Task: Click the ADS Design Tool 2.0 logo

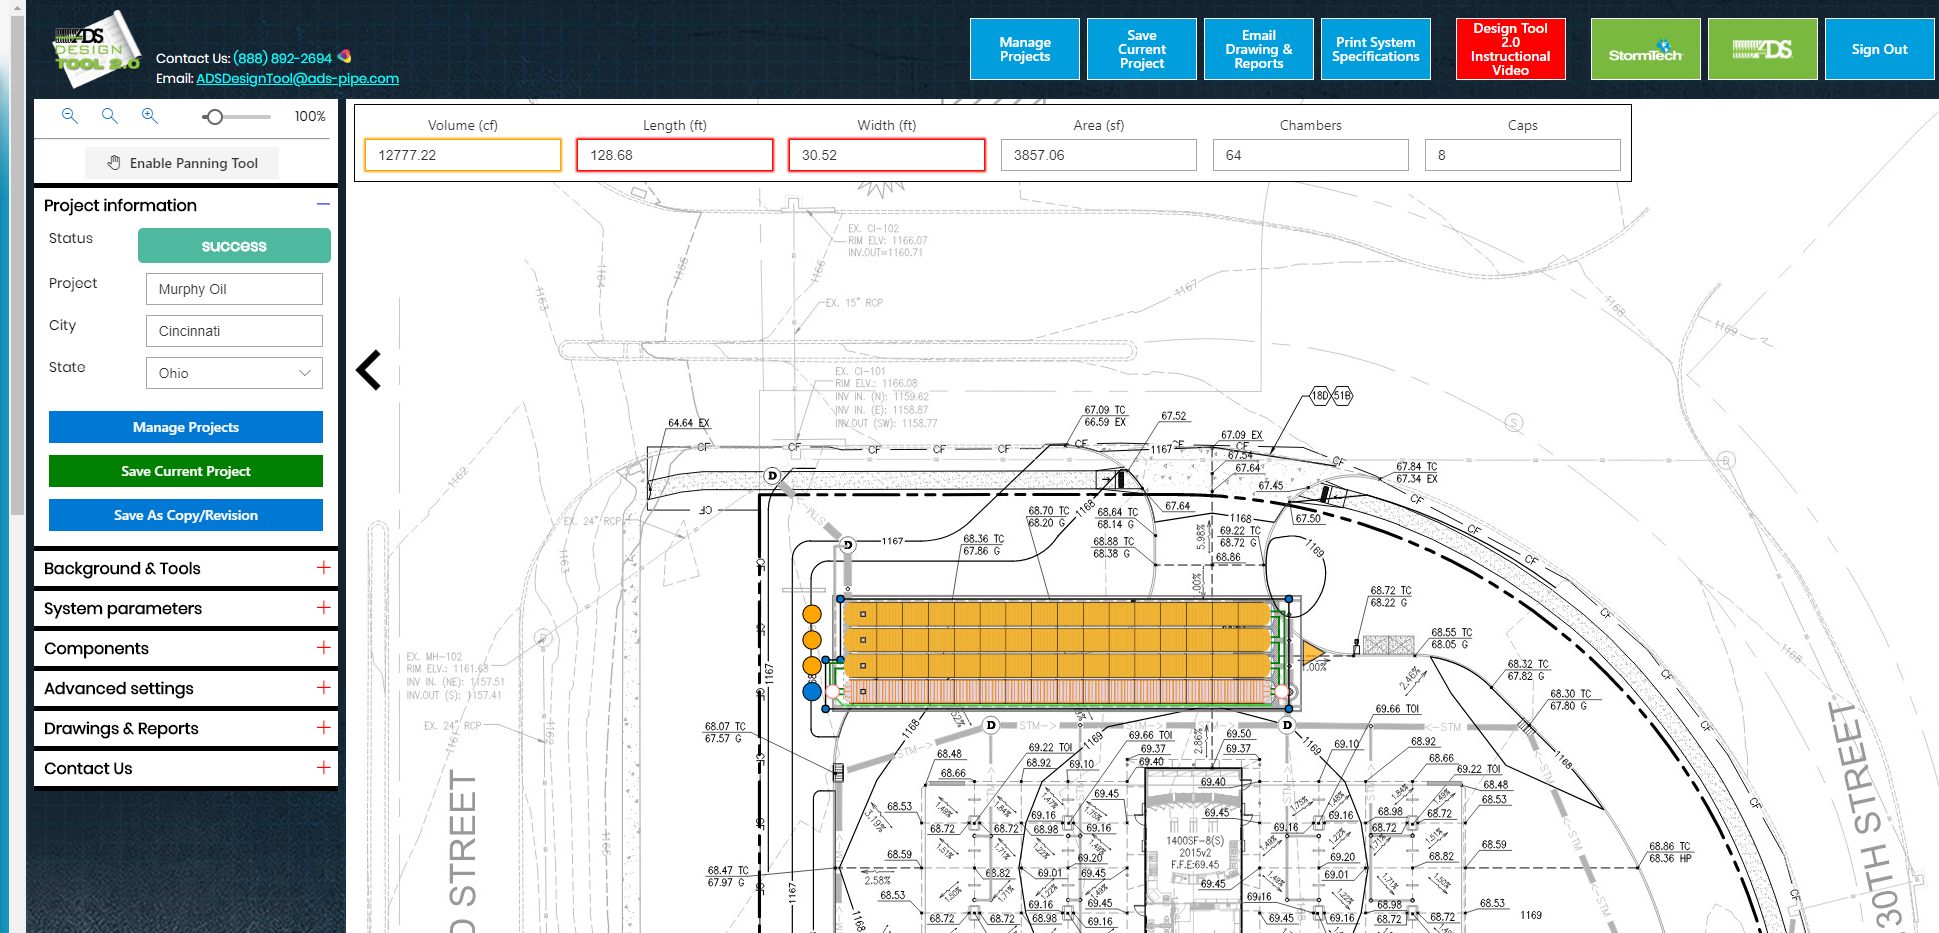Action: [96, 49]
